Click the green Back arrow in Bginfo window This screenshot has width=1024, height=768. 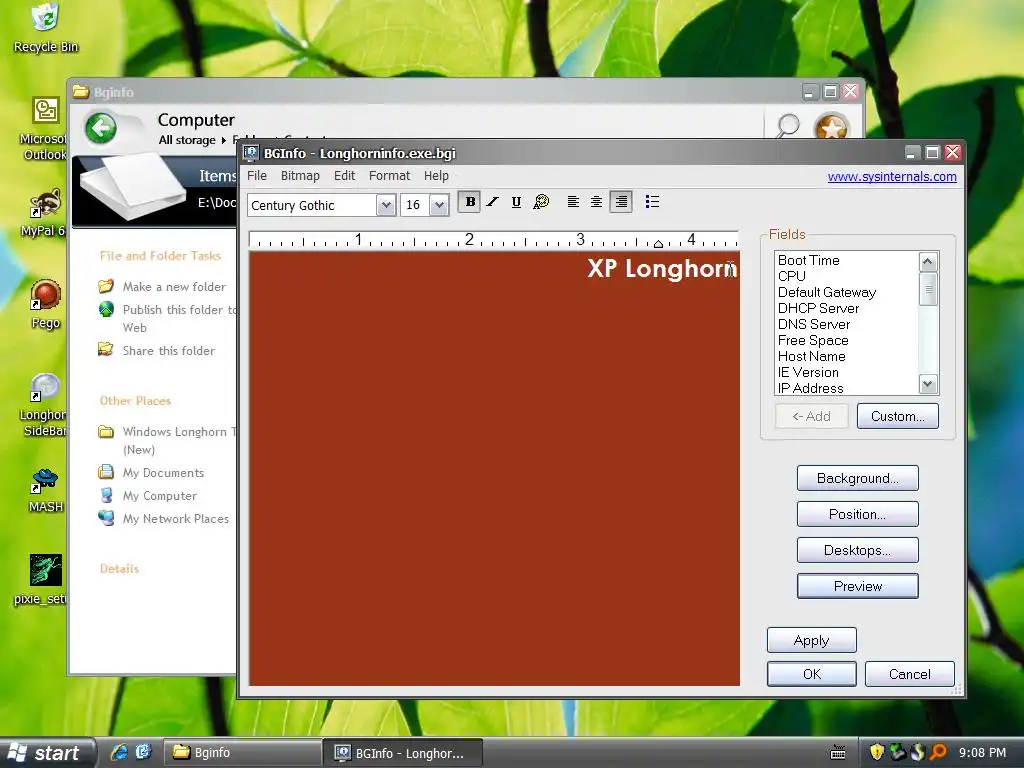101,127
